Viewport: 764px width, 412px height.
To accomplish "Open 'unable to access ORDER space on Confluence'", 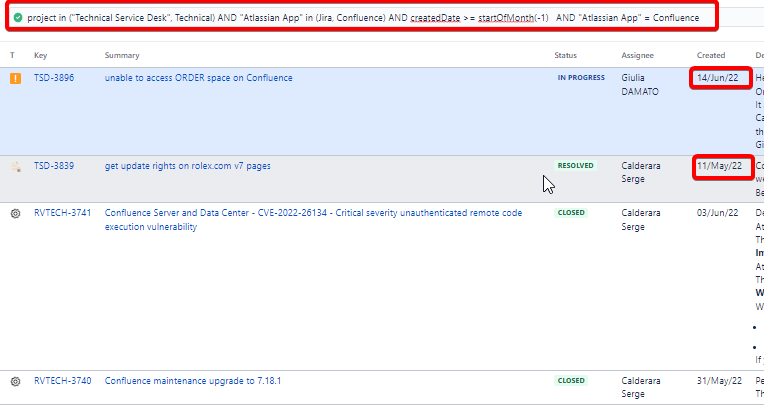I will click(x=198, y=78).
